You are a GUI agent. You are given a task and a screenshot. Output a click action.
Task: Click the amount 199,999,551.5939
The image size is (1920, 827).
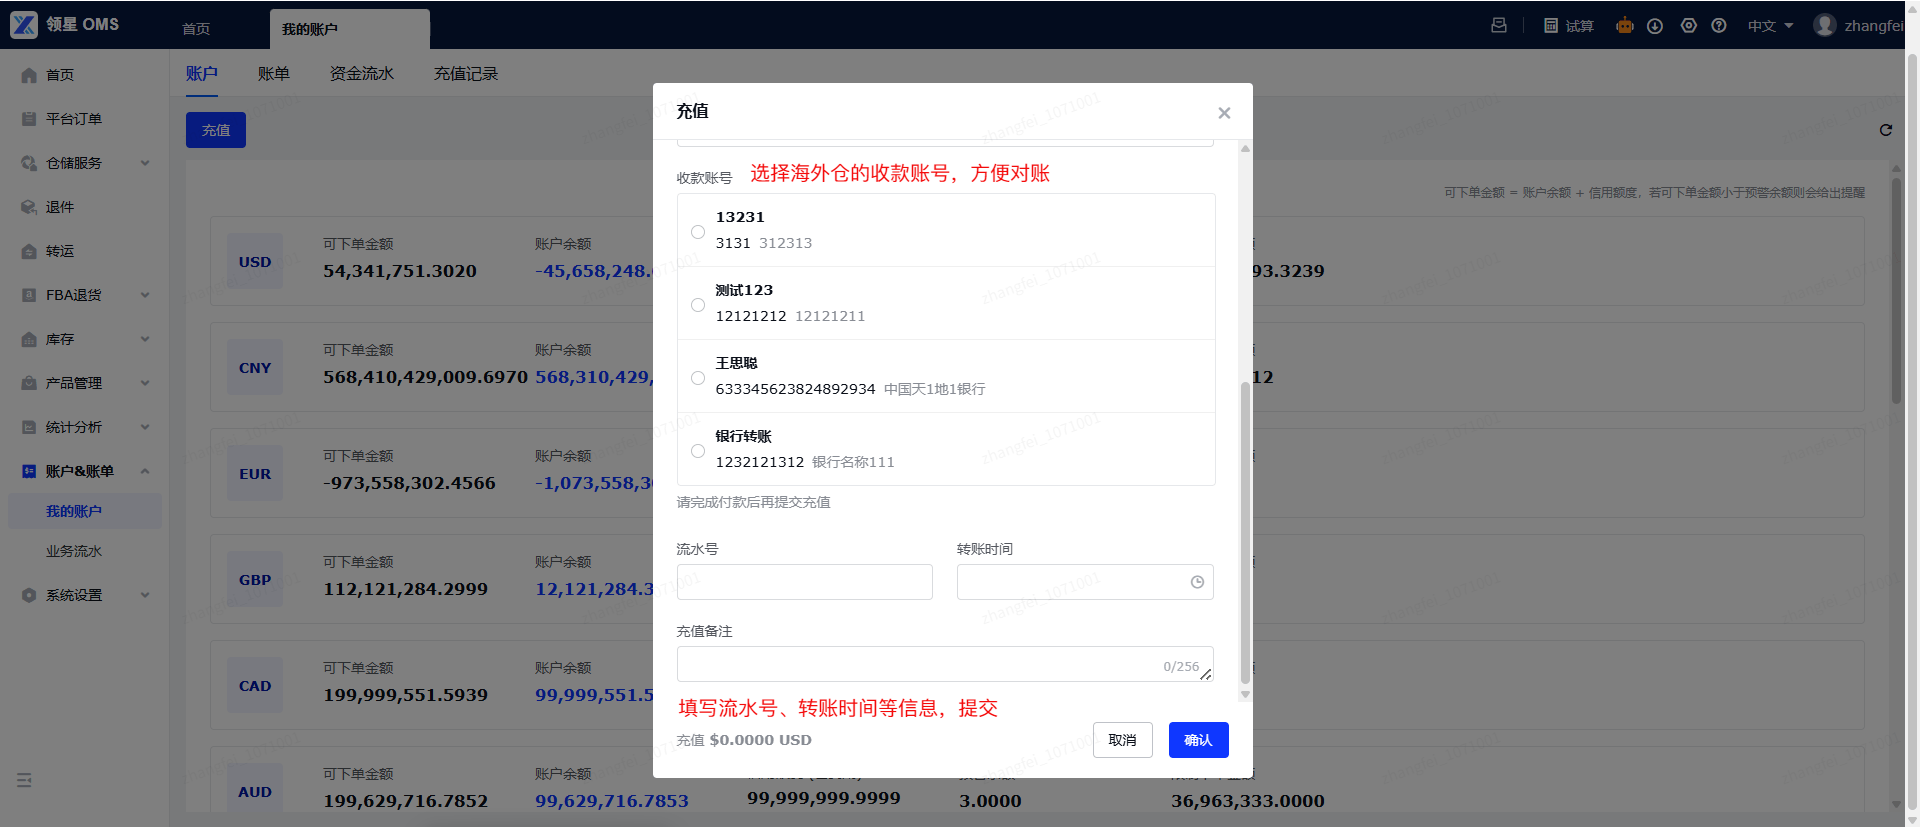click(406, 695)
